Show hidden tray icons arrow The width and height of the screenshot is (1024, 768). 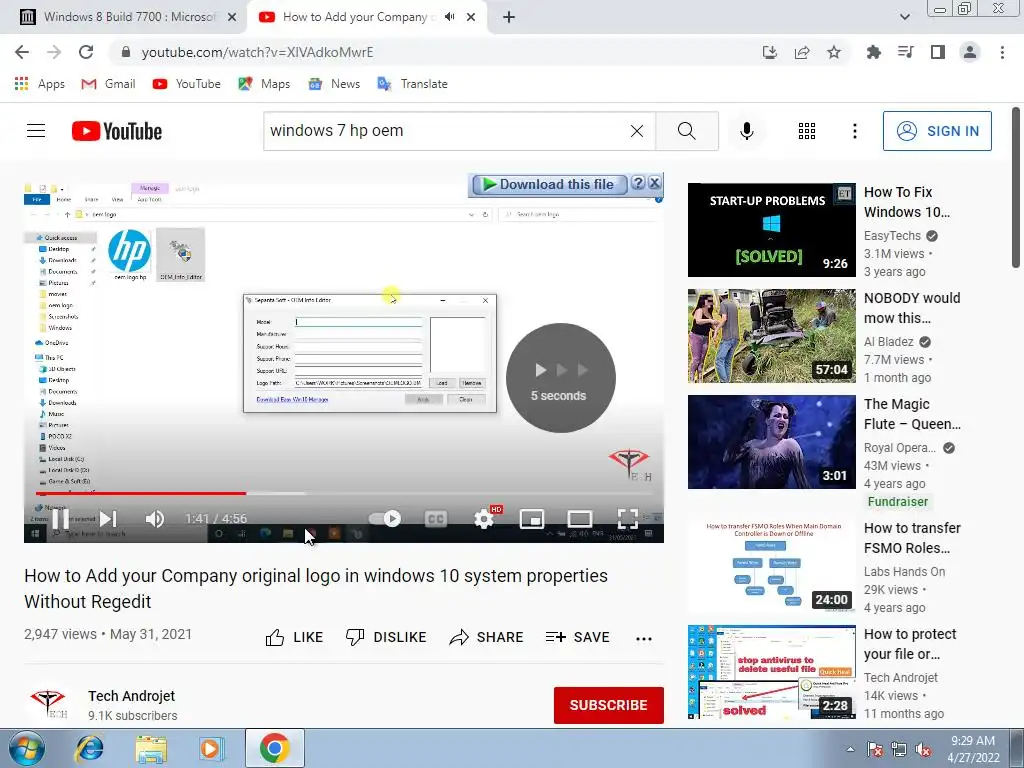pos(850,749)
